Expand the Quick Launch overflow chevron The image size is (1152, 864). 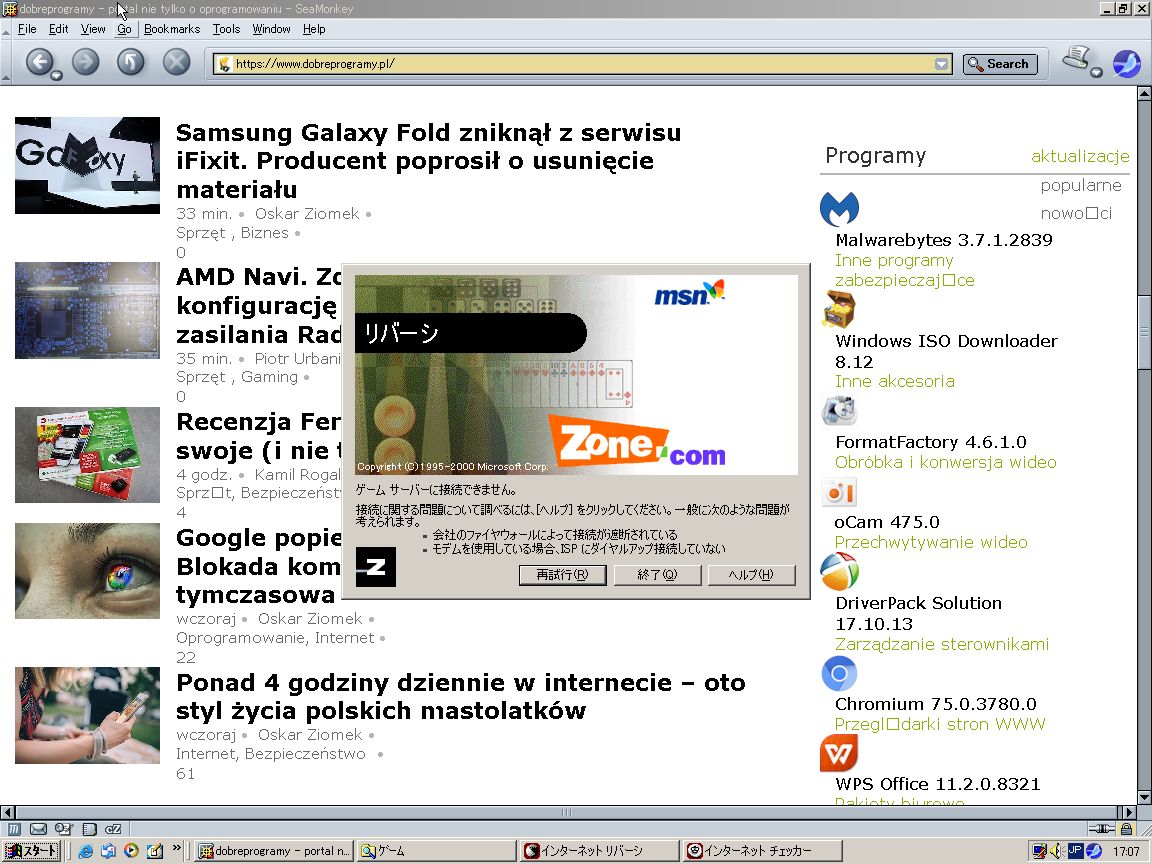[176, 850]
